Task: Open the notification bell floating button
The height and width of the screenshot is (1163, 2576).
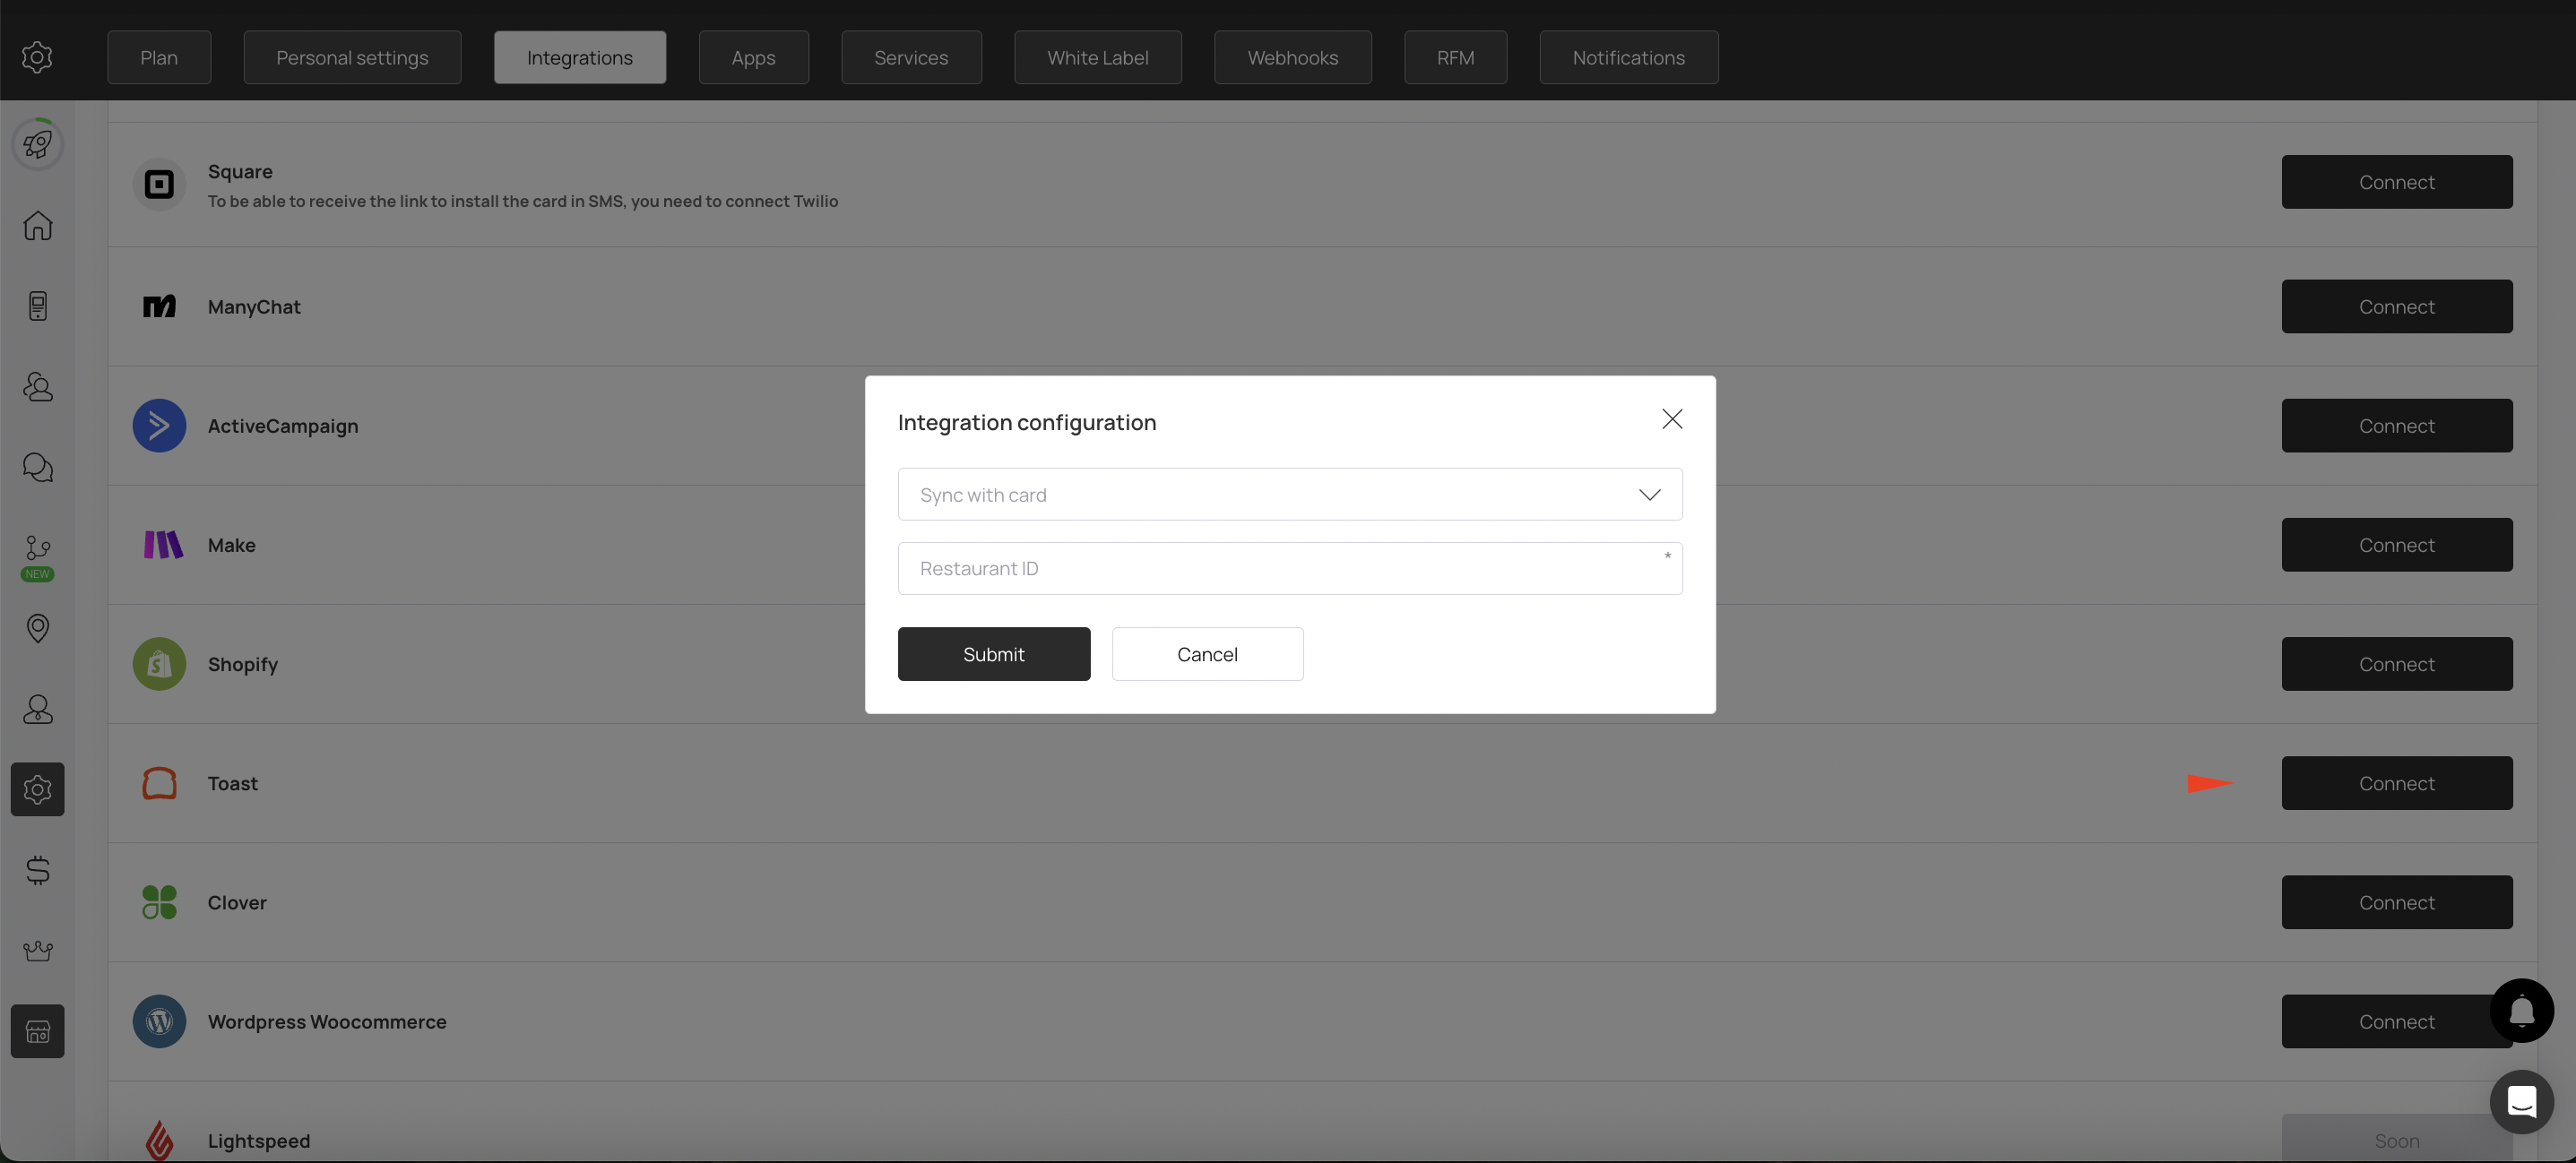Action: [2521, 1011]
